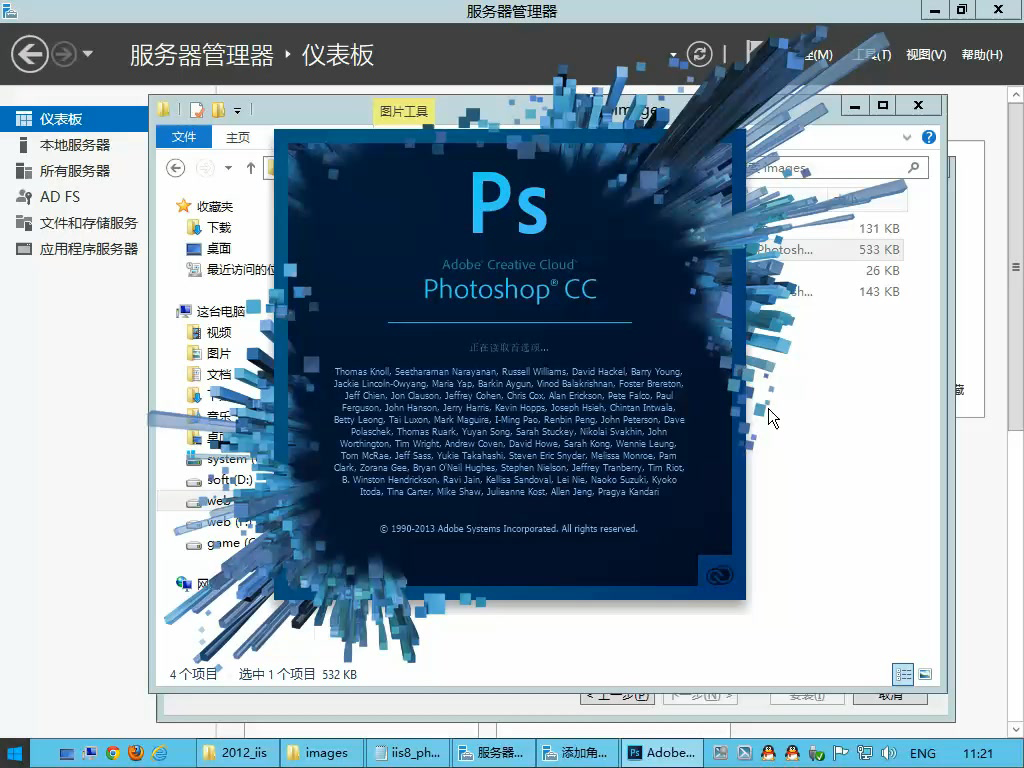Go back in the Explorer window
Screen dimensions: 1024x768
point(175,168)
